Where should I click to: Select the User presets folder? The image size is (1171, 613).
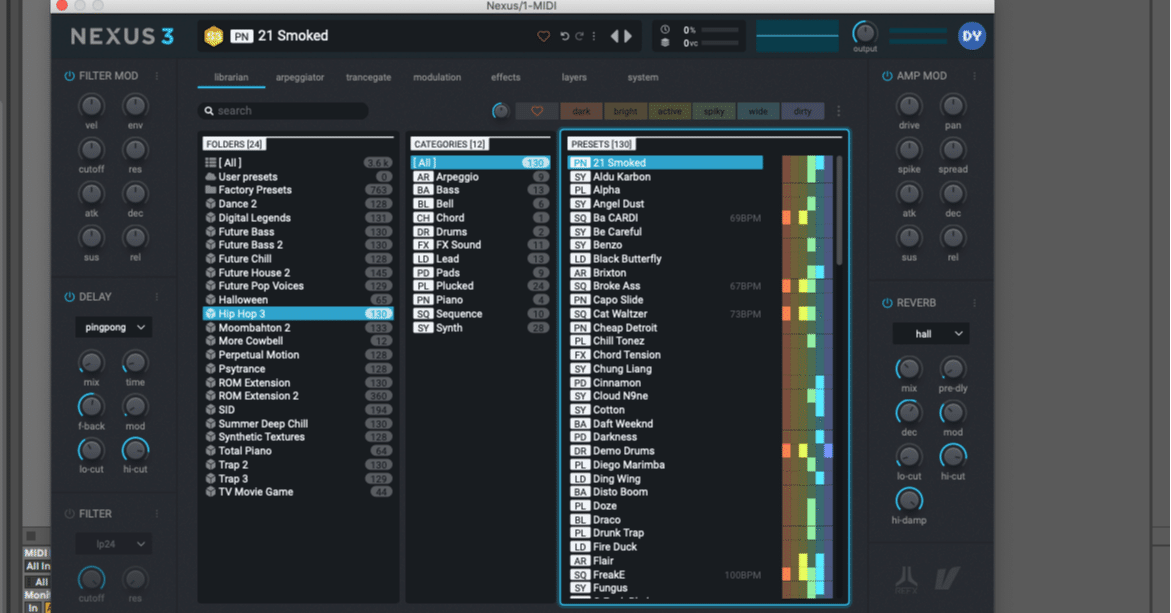click(x=298, y=177)
